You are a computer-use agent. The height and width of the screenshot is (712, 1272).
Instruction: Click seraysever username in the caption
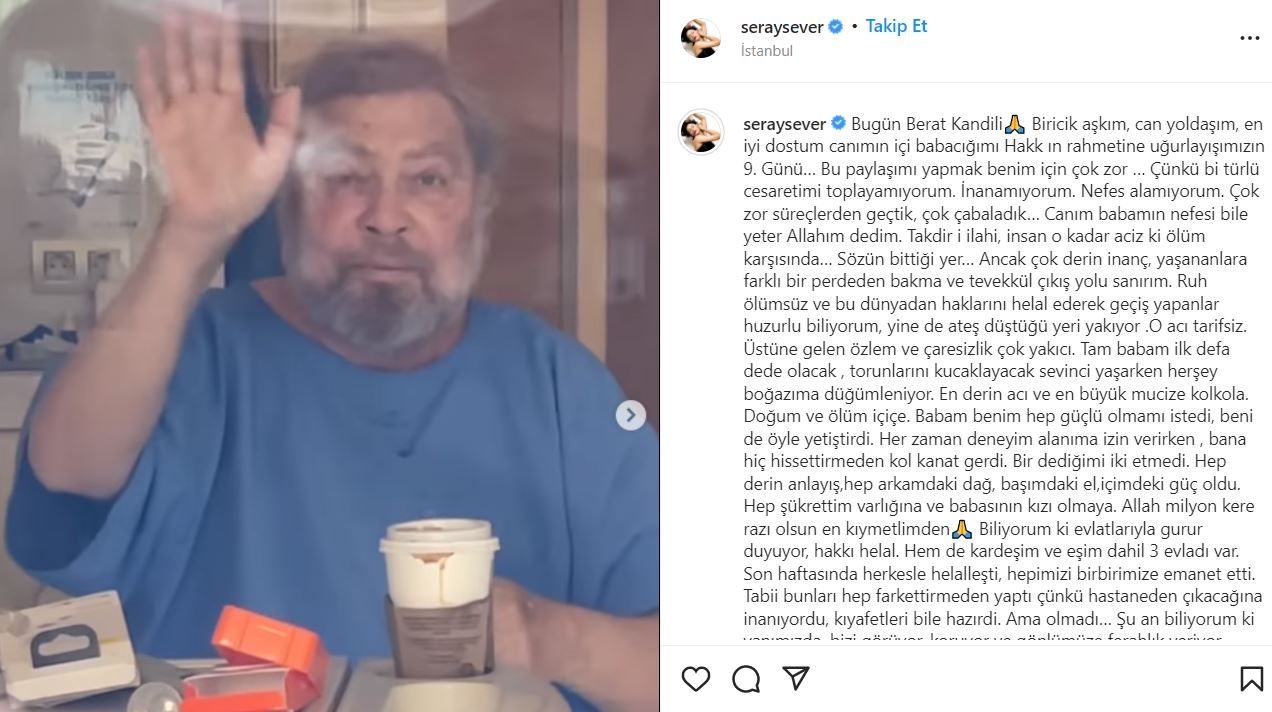click(x=785, y=124)
